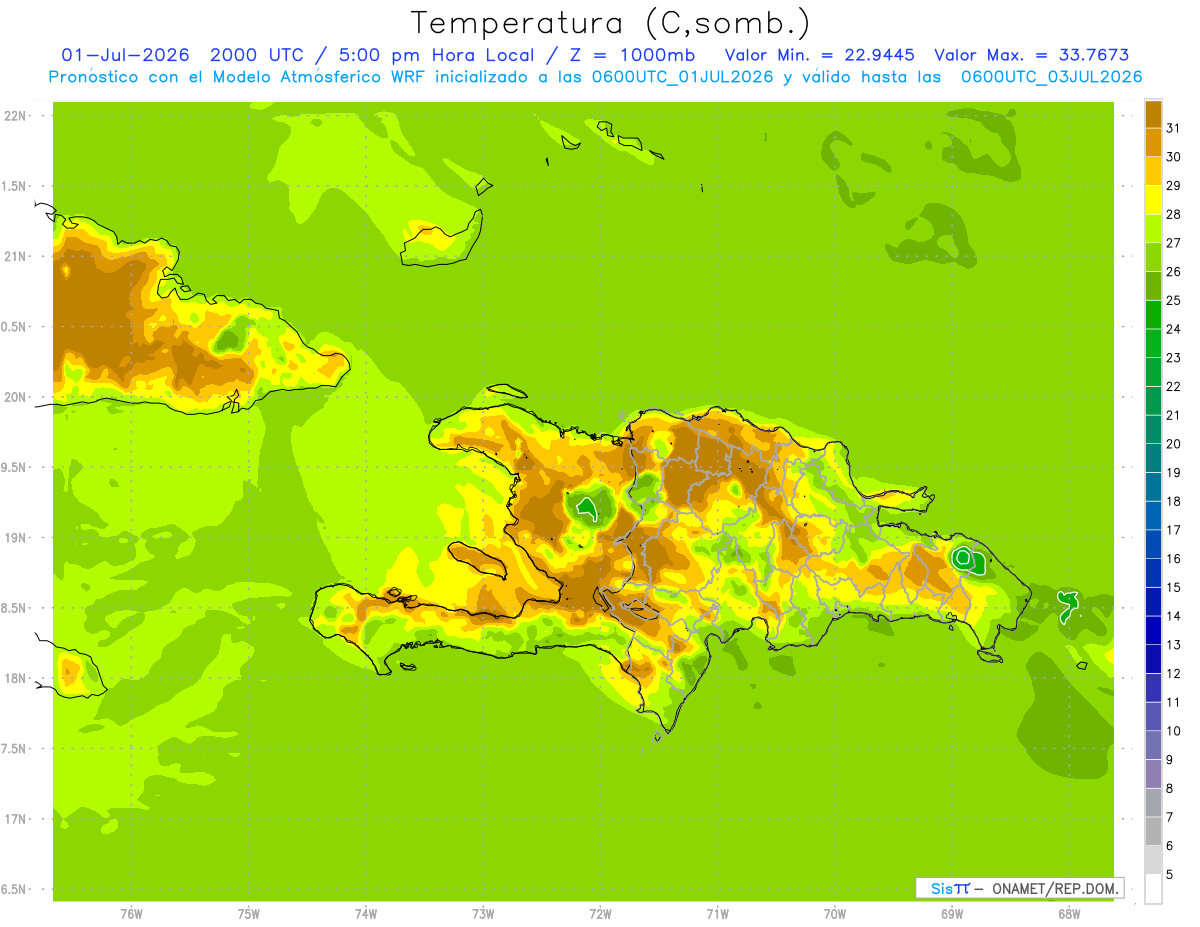1200x927 pixels.
Task: Click the "0600UTC_03JUL2026" valid-until time
Action: pos(1051,77)
